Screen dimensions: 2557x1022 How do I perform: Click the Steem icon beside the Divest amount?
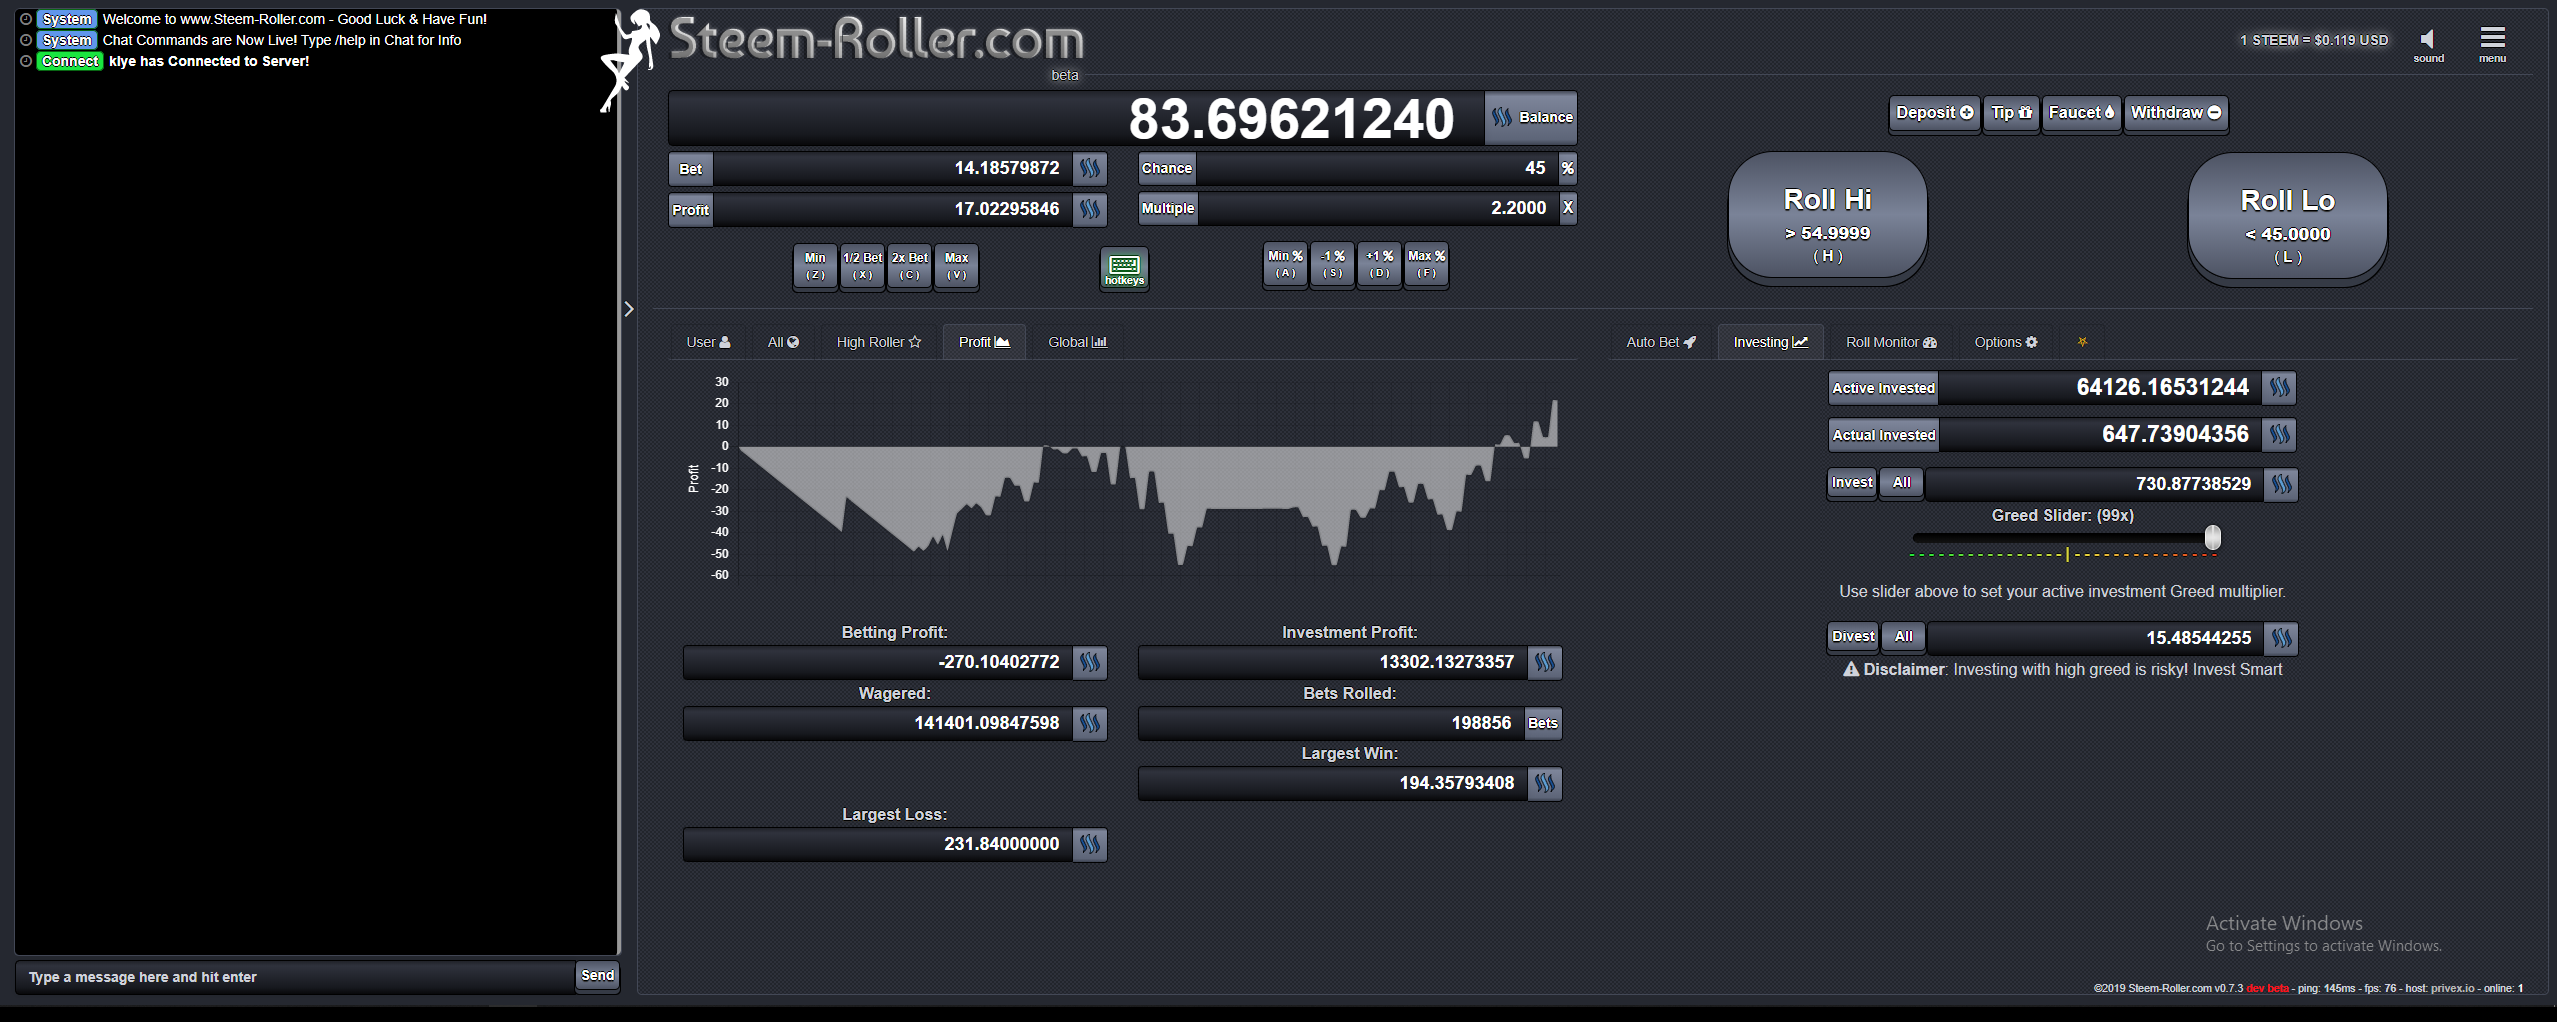point(2282,638)
